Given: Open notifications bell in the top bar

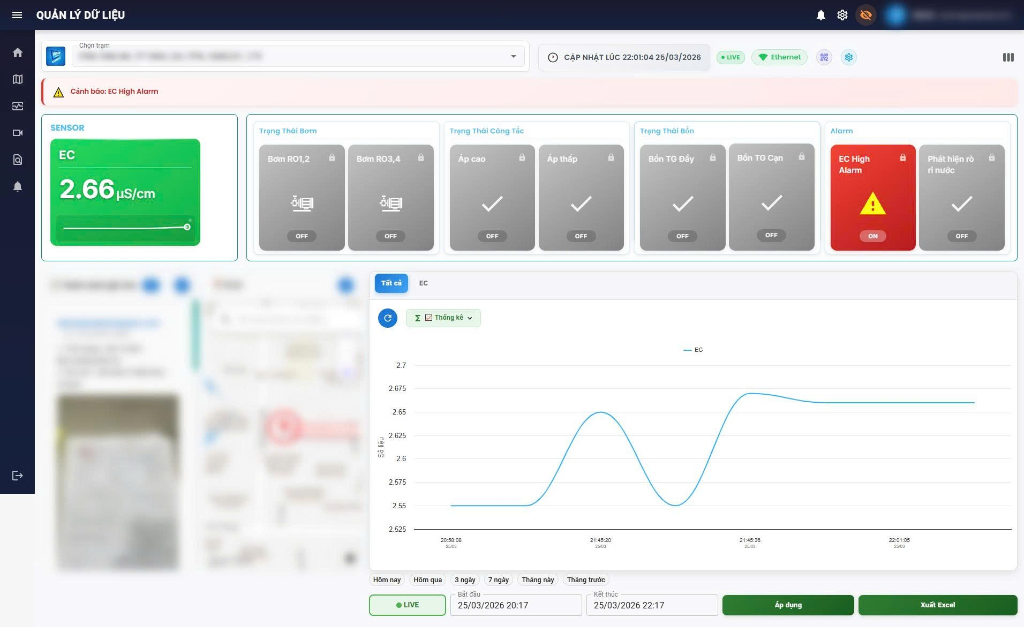Looking at the screenshot, I should click(x=821, y=15).
